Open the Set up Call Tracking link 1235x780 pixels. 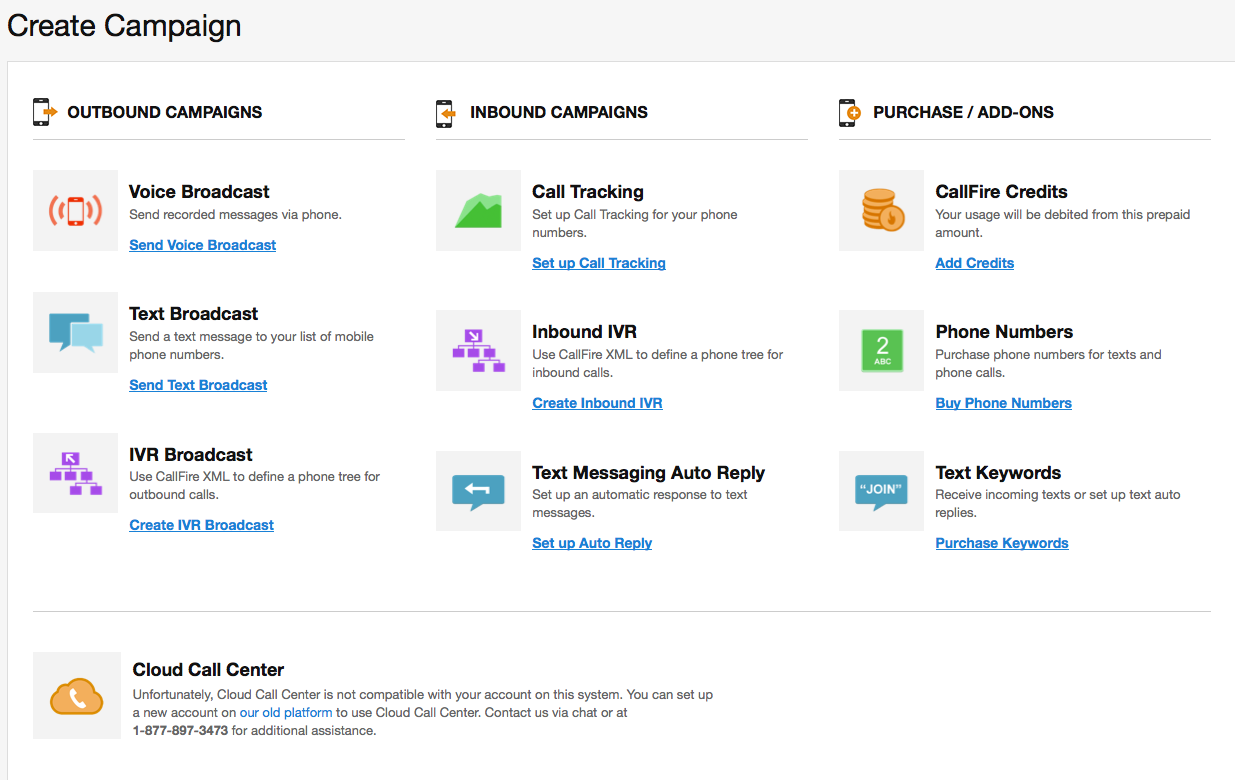(598, 262)
